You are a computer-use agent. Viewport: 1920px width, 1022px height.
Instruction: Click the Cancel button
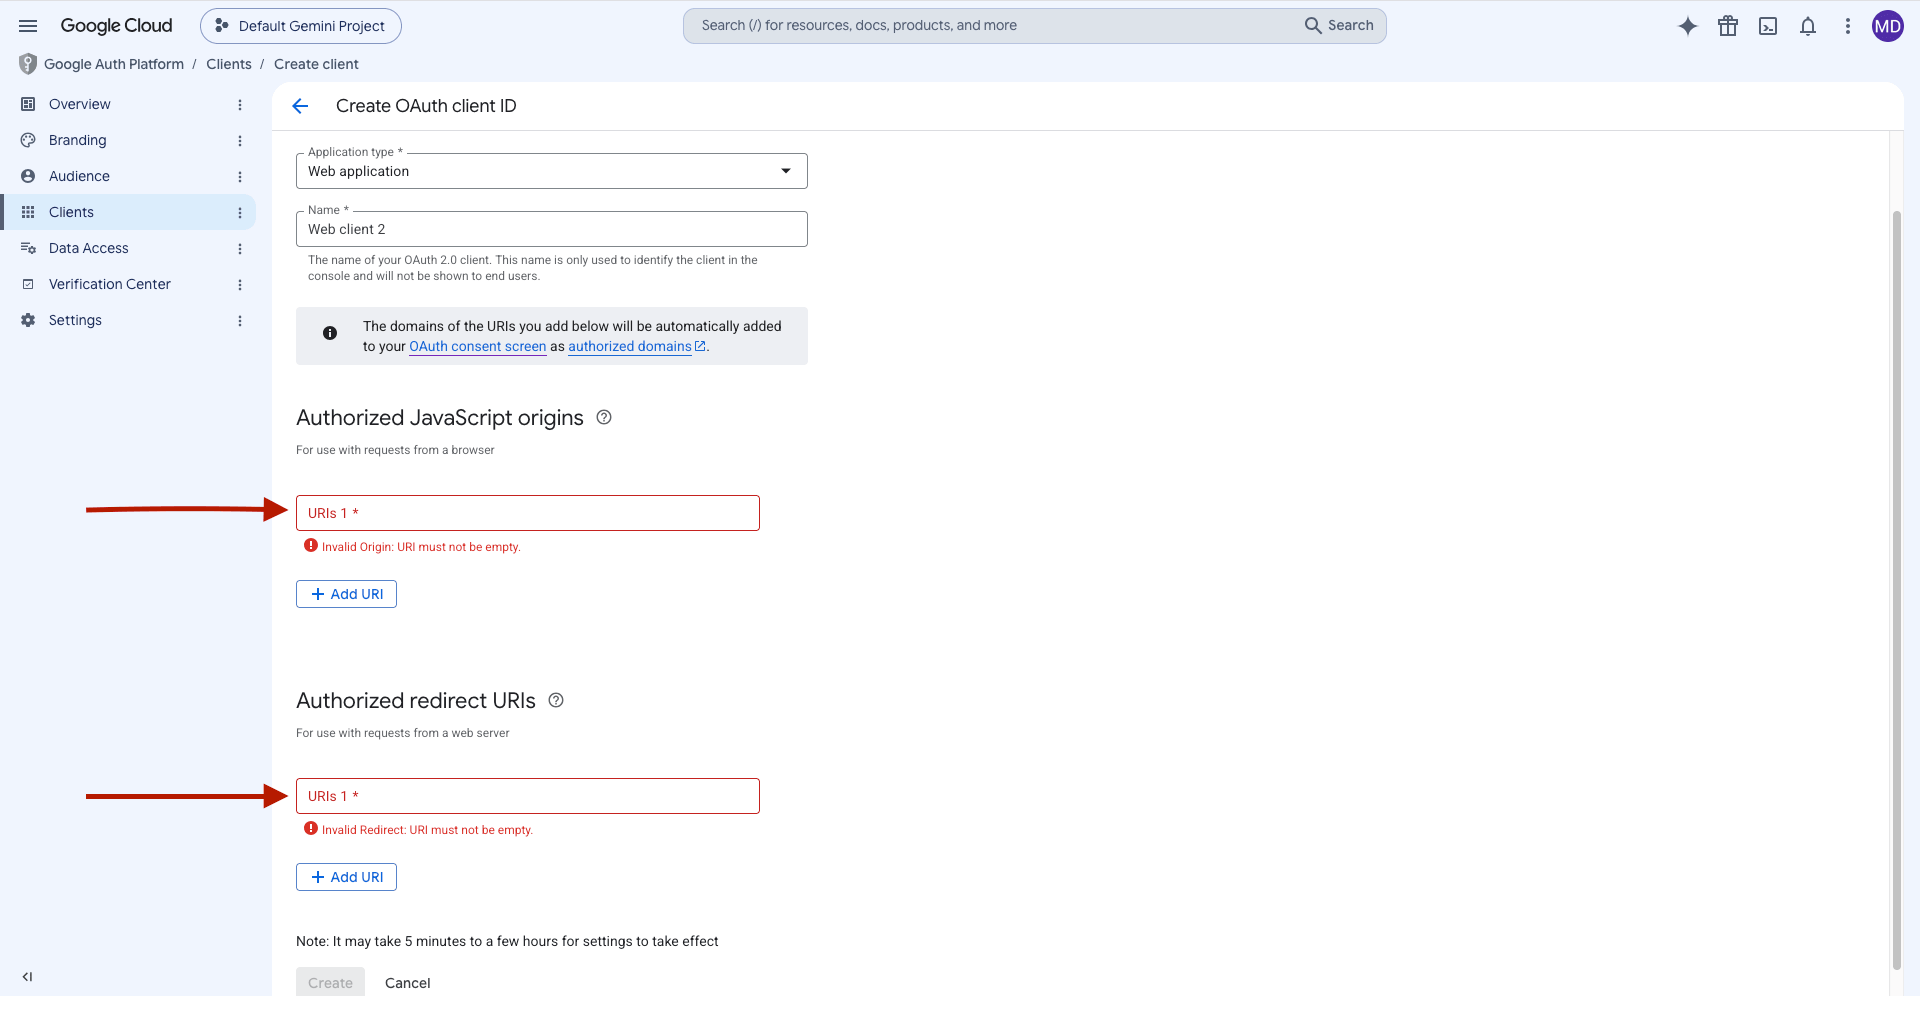(x=408, y=983)
